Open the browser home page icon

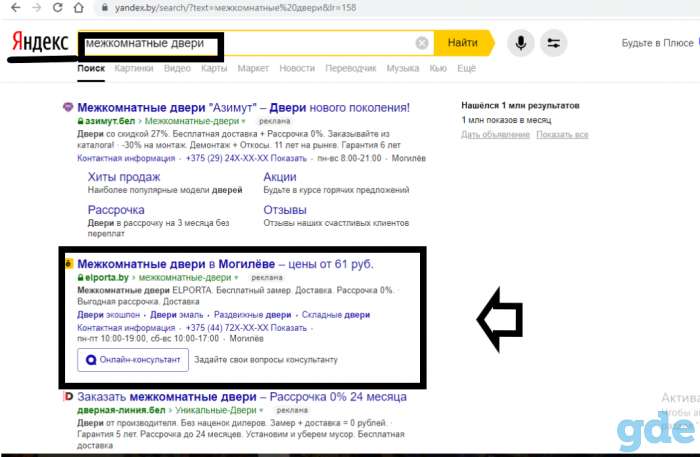[79, 8]
